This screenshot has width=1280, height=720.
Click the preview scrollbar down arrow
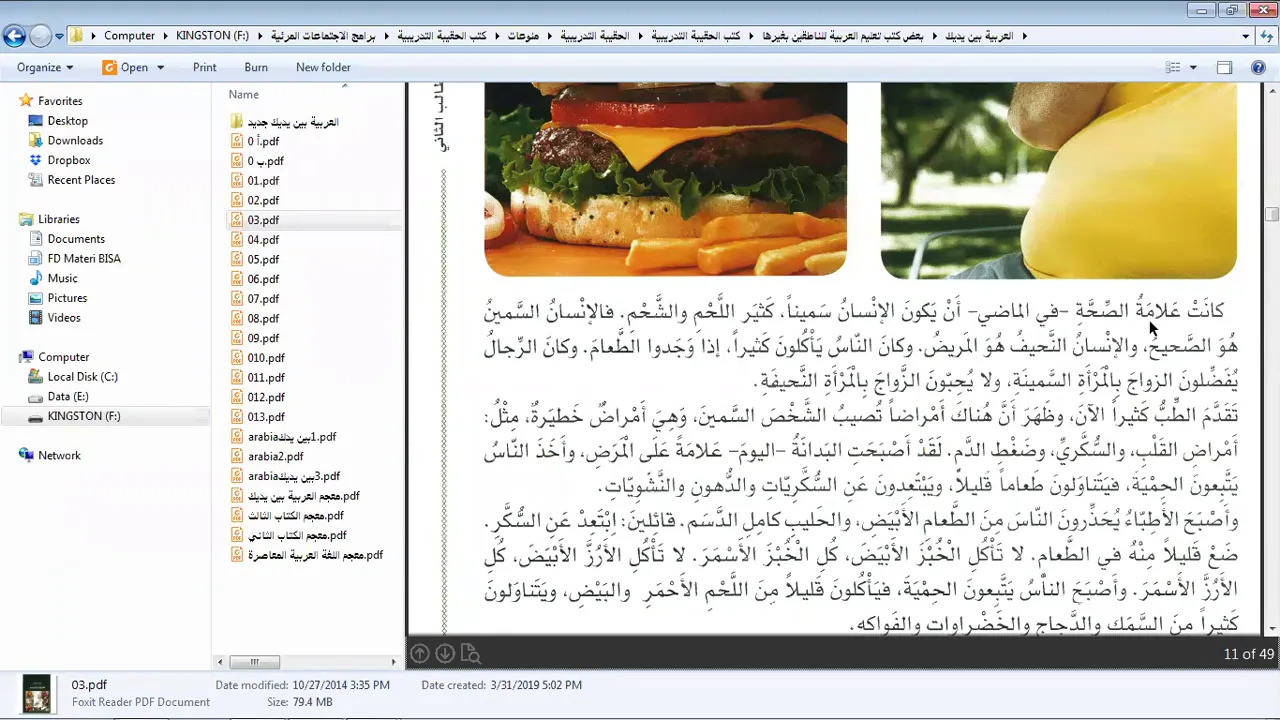(x=1272, y=629)
